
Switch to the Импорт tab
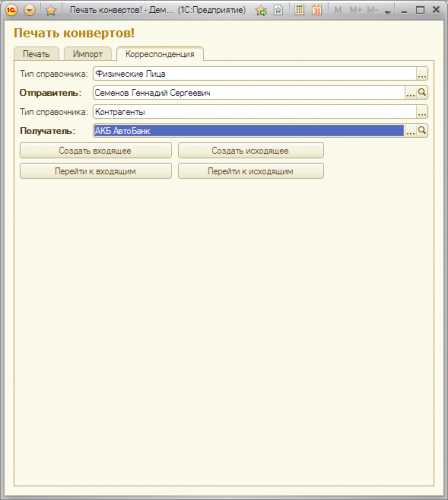88,54
